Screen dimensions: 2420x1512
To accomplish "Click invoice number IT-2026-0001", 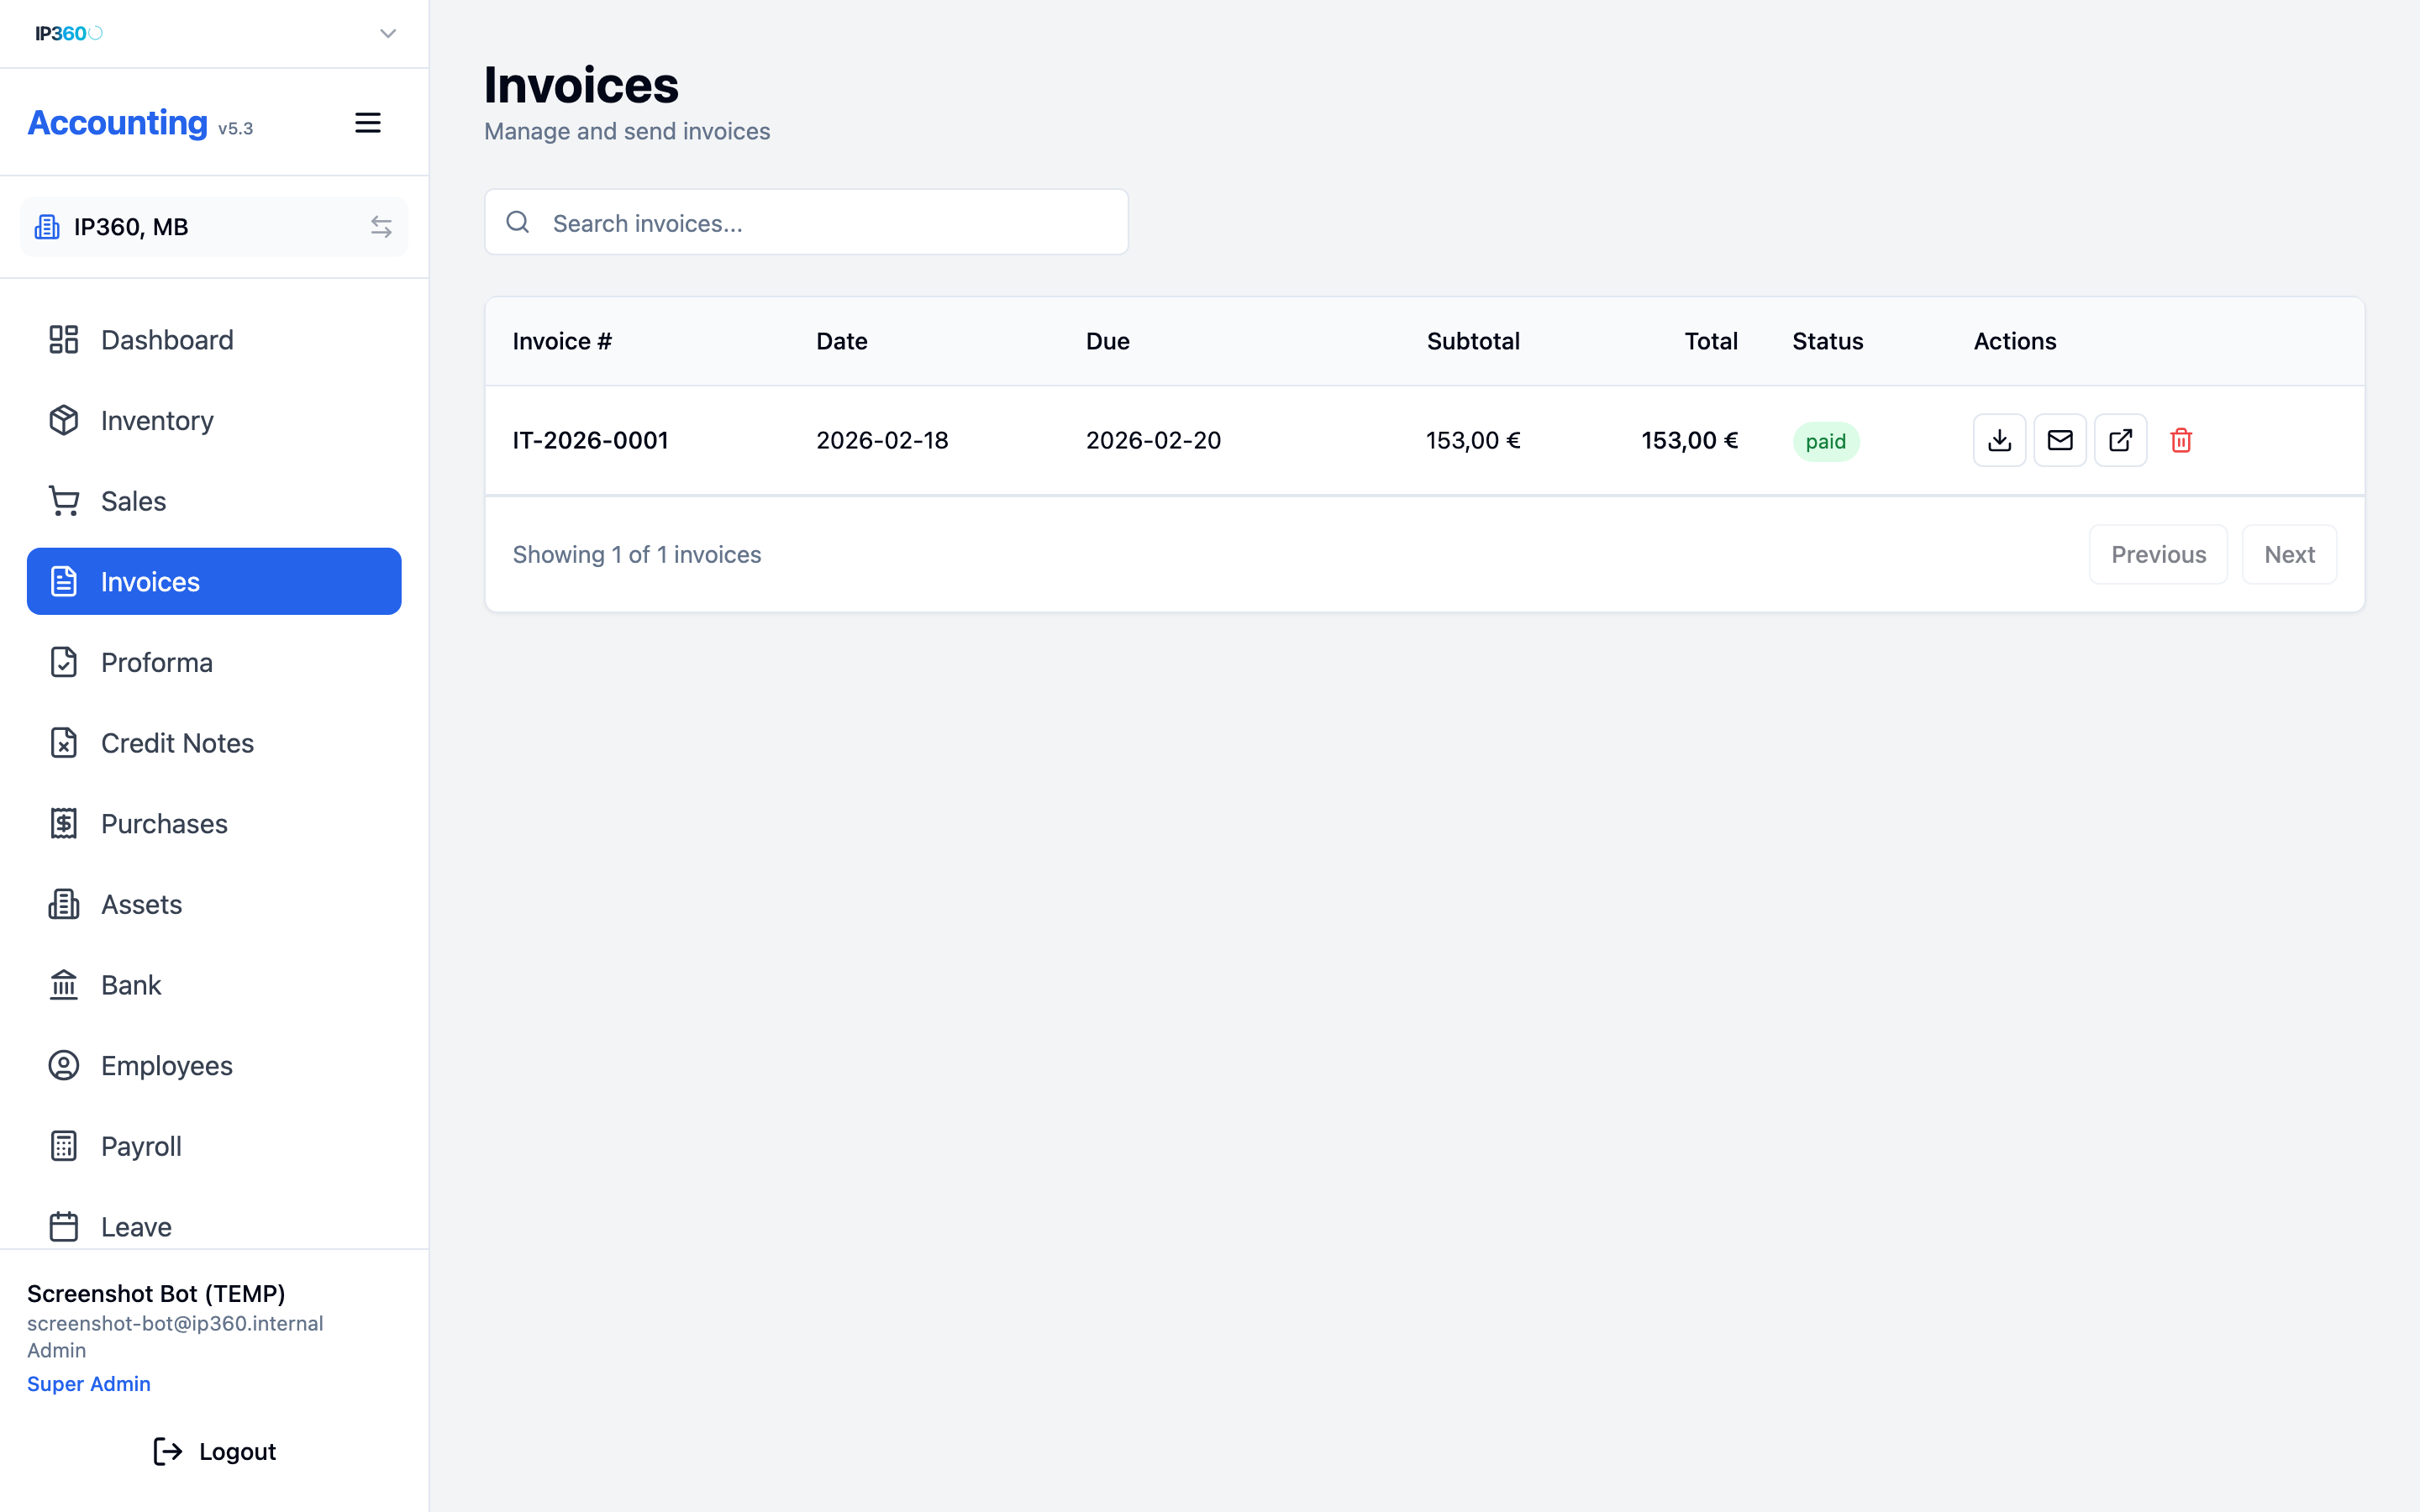I will pyautogui.click(x=590, y=440).
